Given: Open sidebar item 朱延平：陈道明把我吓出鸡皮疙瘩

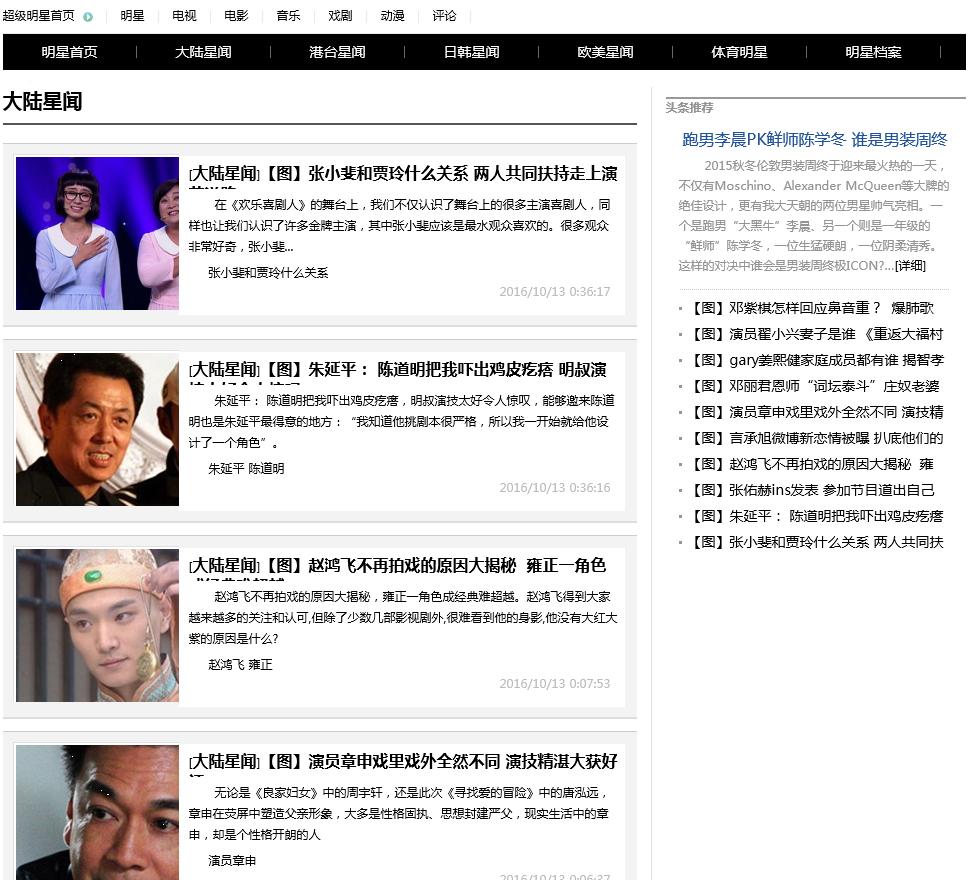Looking at the screenshot, I should [817, 516].
